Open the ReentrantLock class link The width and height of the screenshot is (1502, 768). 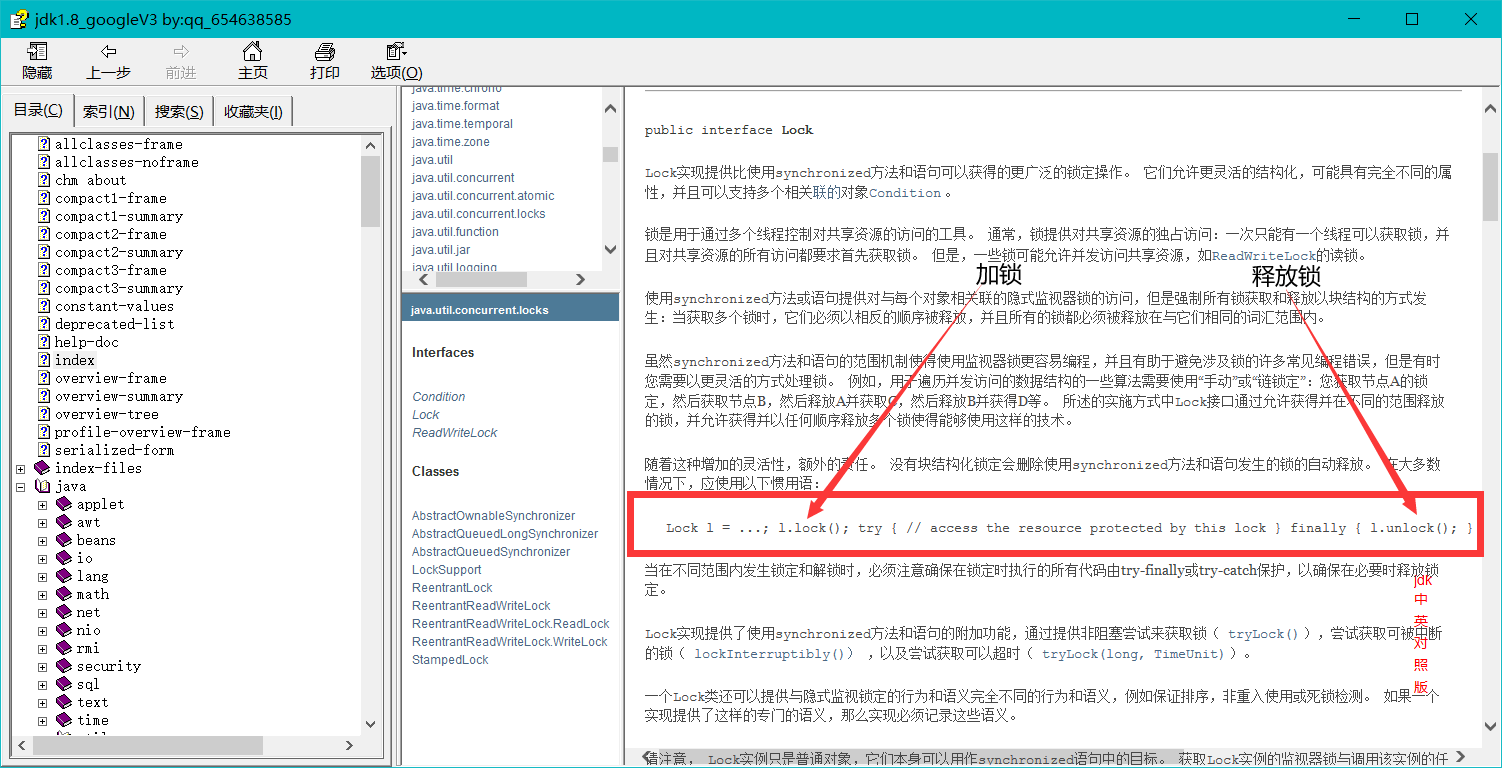pos(452,588)
